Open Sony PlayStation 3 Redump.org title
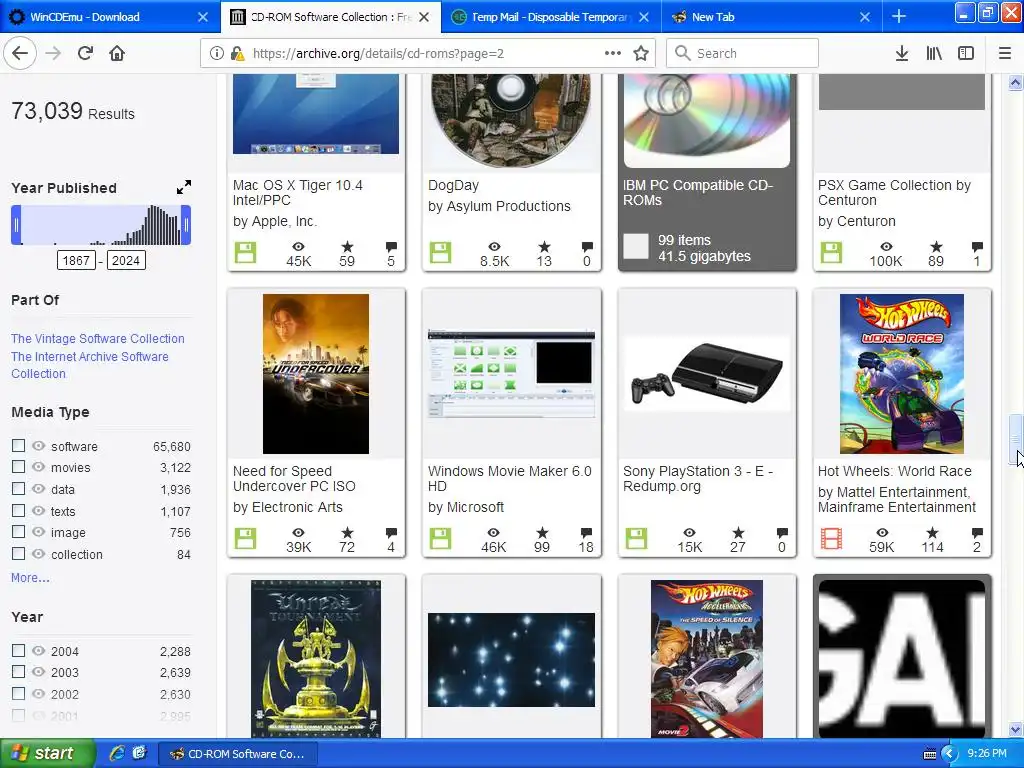 coord(698,478)
